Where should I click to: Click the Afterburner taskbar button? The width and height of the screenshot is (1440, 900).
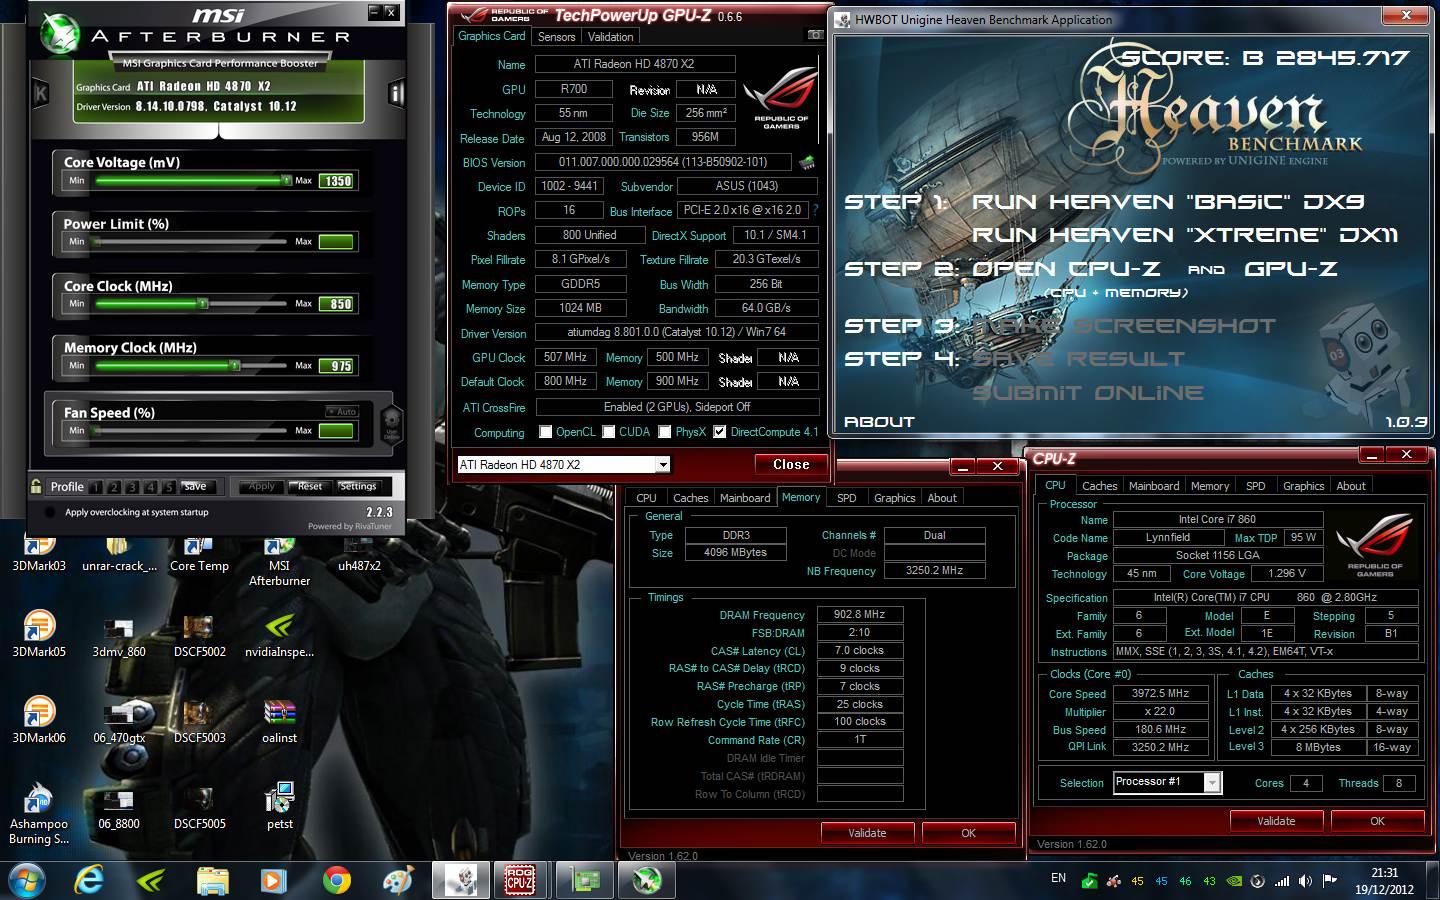645,880
